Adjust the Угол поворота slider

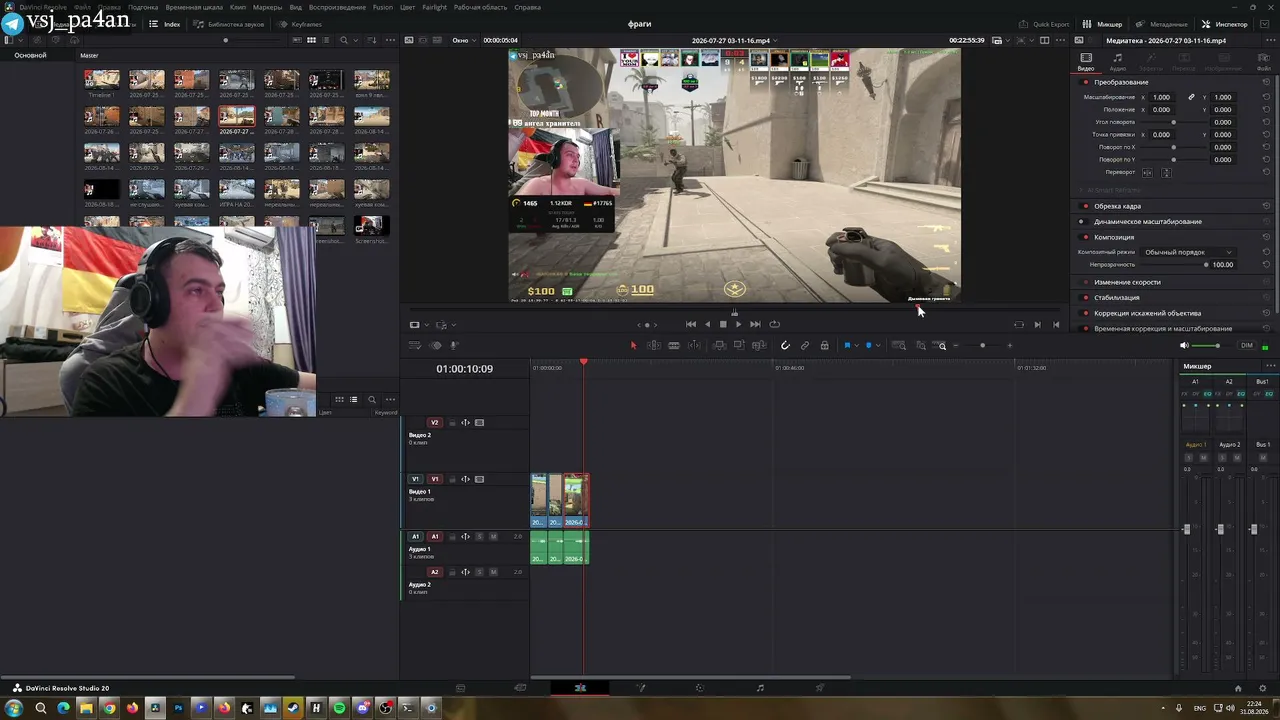coord(1173,122)
